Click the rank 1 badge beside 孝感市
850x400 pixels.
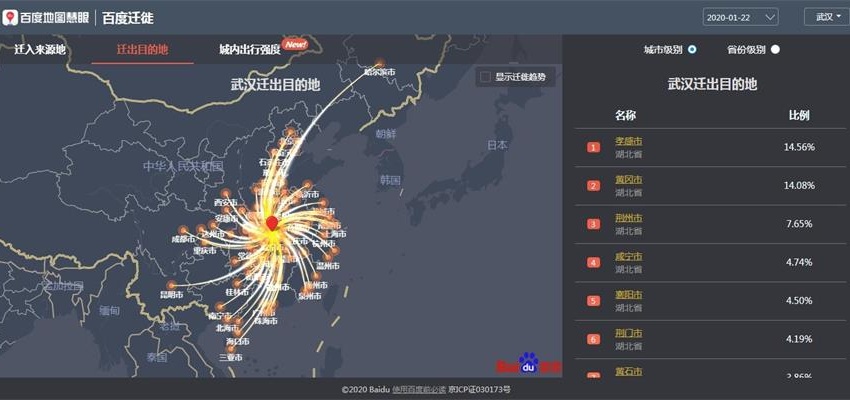coord(593,148)
